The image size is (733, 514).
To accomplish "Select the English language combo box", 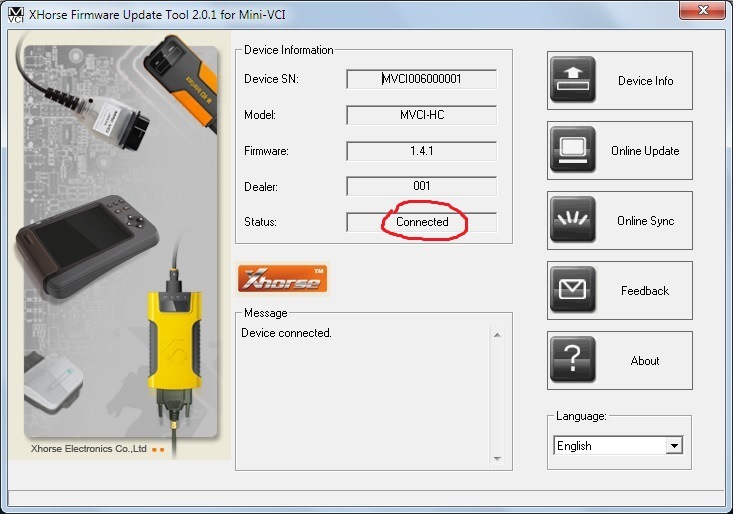I will tap(609, 446).
